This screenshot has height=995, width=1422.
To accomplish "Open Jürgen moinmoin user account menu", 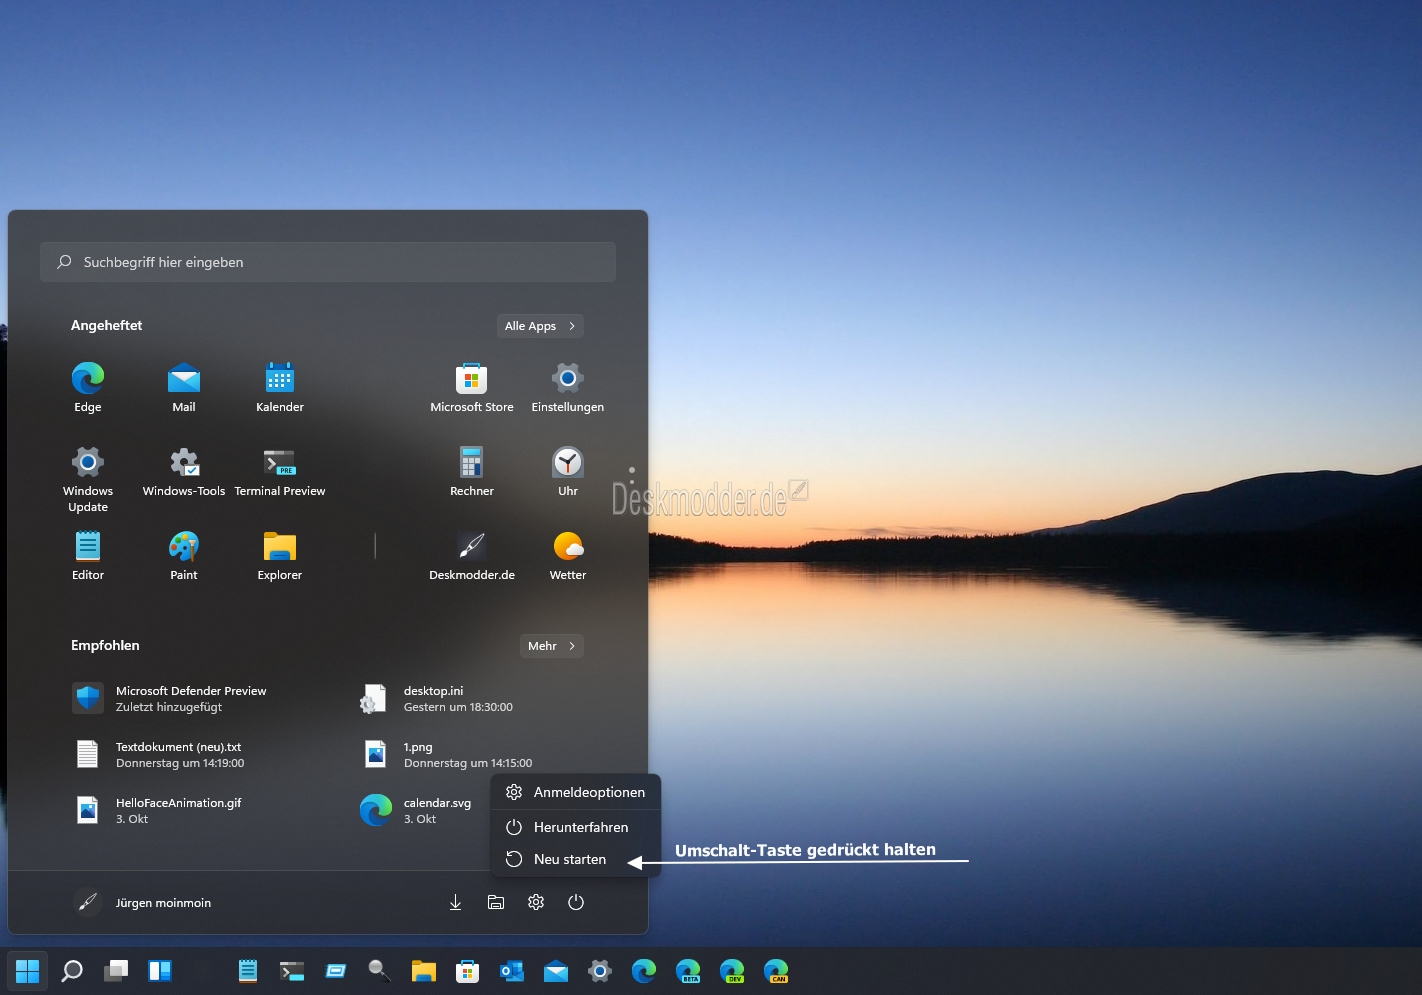I will coord(142,902).
